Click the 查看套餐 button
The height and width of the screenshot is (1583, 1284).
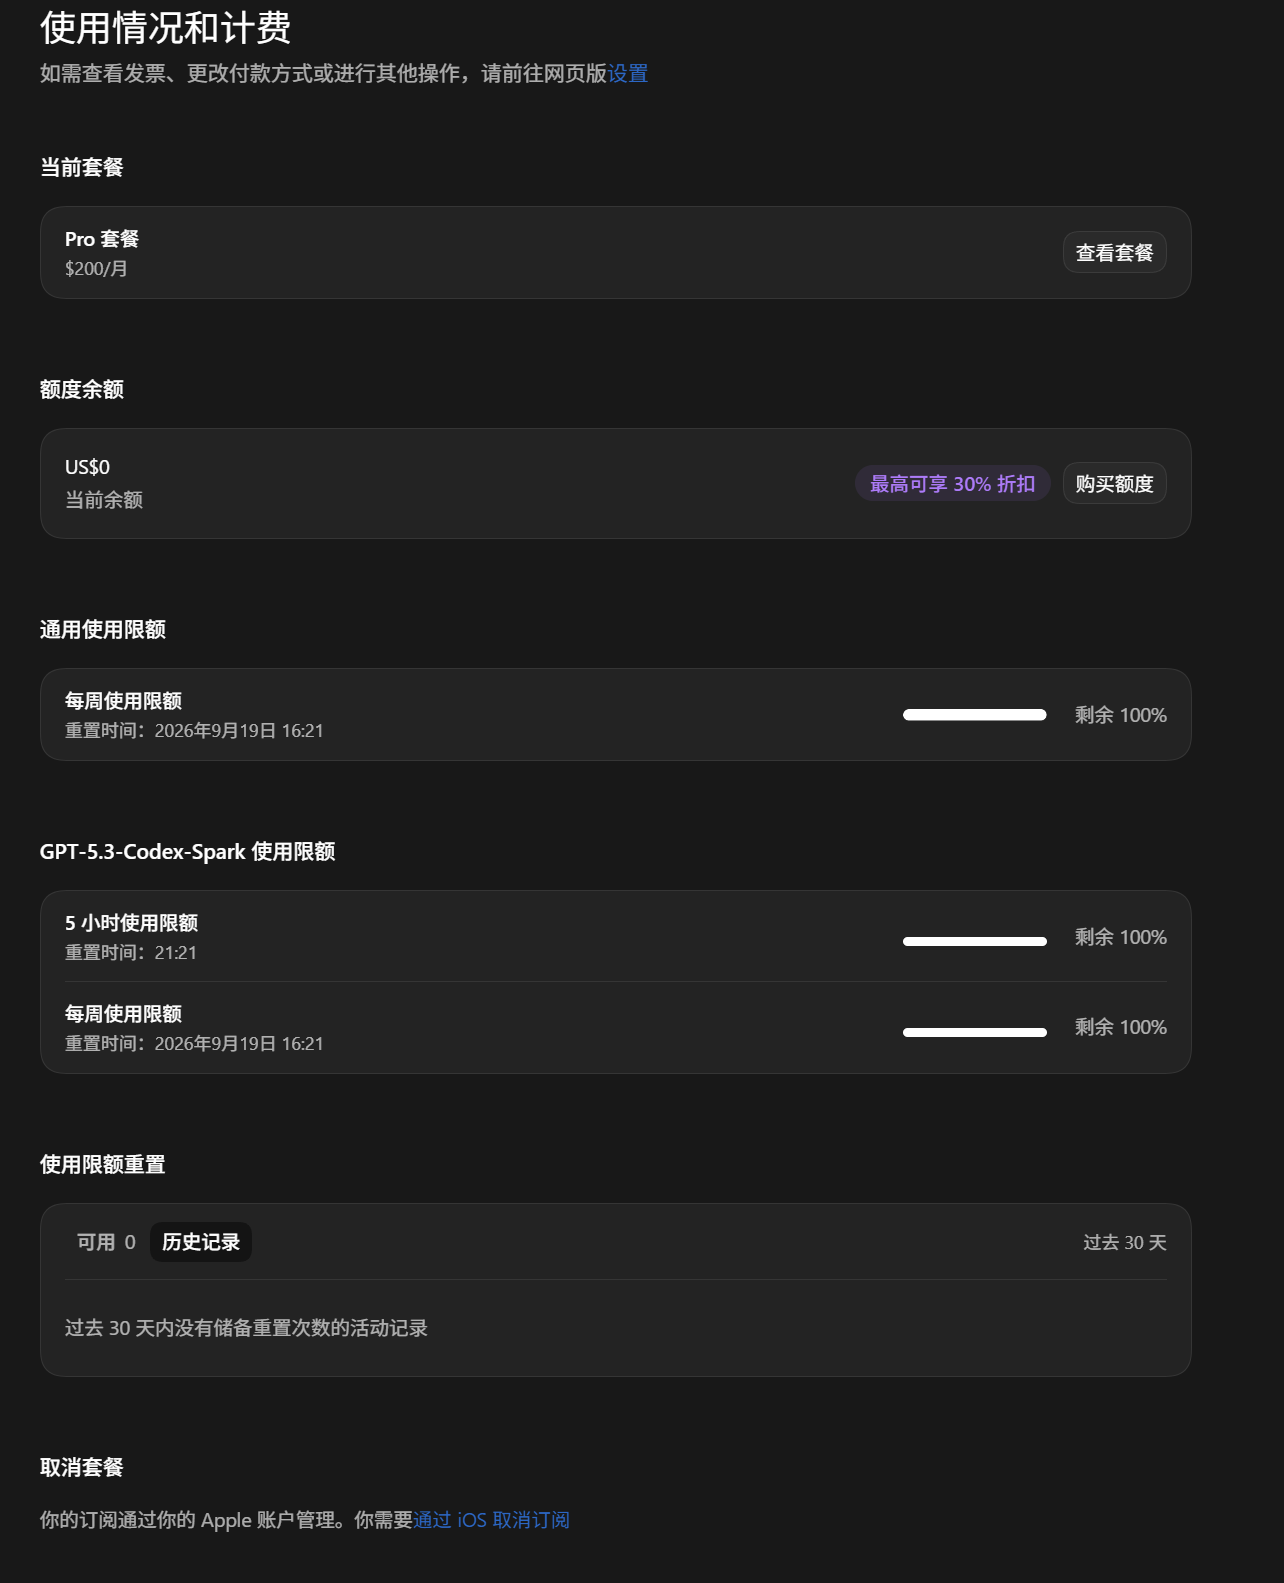pos(1114,253)
